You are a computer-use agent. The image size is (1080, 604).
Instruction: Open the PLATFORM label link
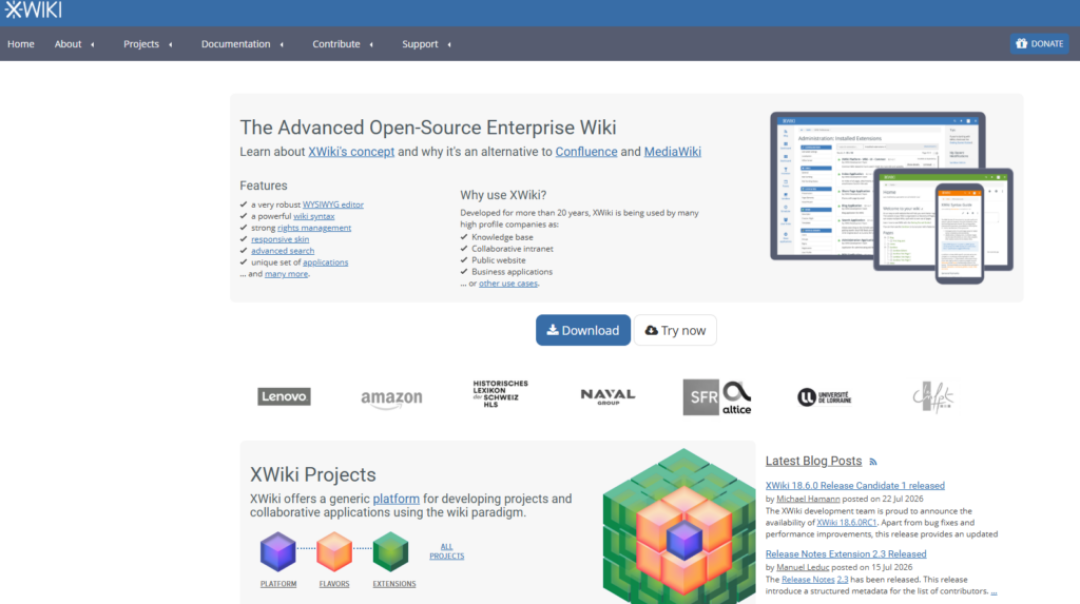point(278,584)
